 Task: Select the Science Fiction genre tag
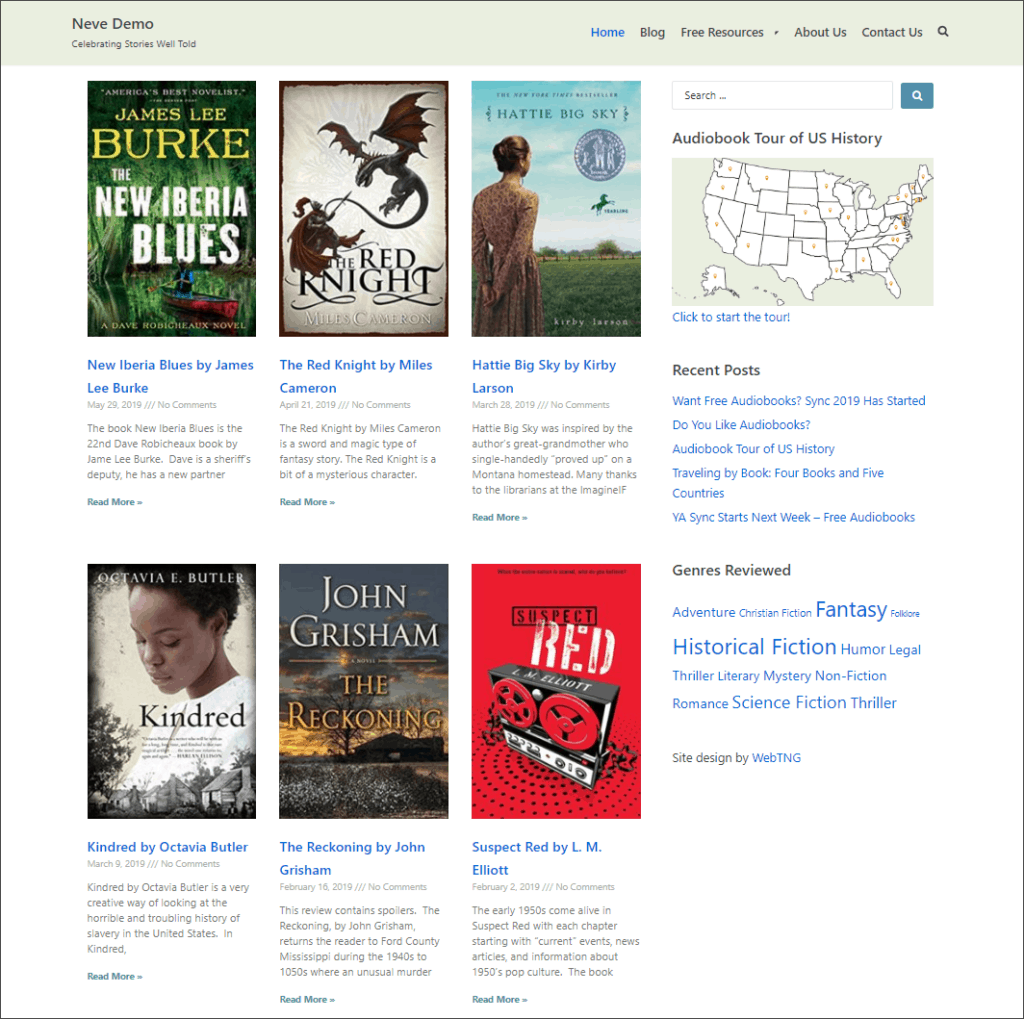tap(789, 702)
